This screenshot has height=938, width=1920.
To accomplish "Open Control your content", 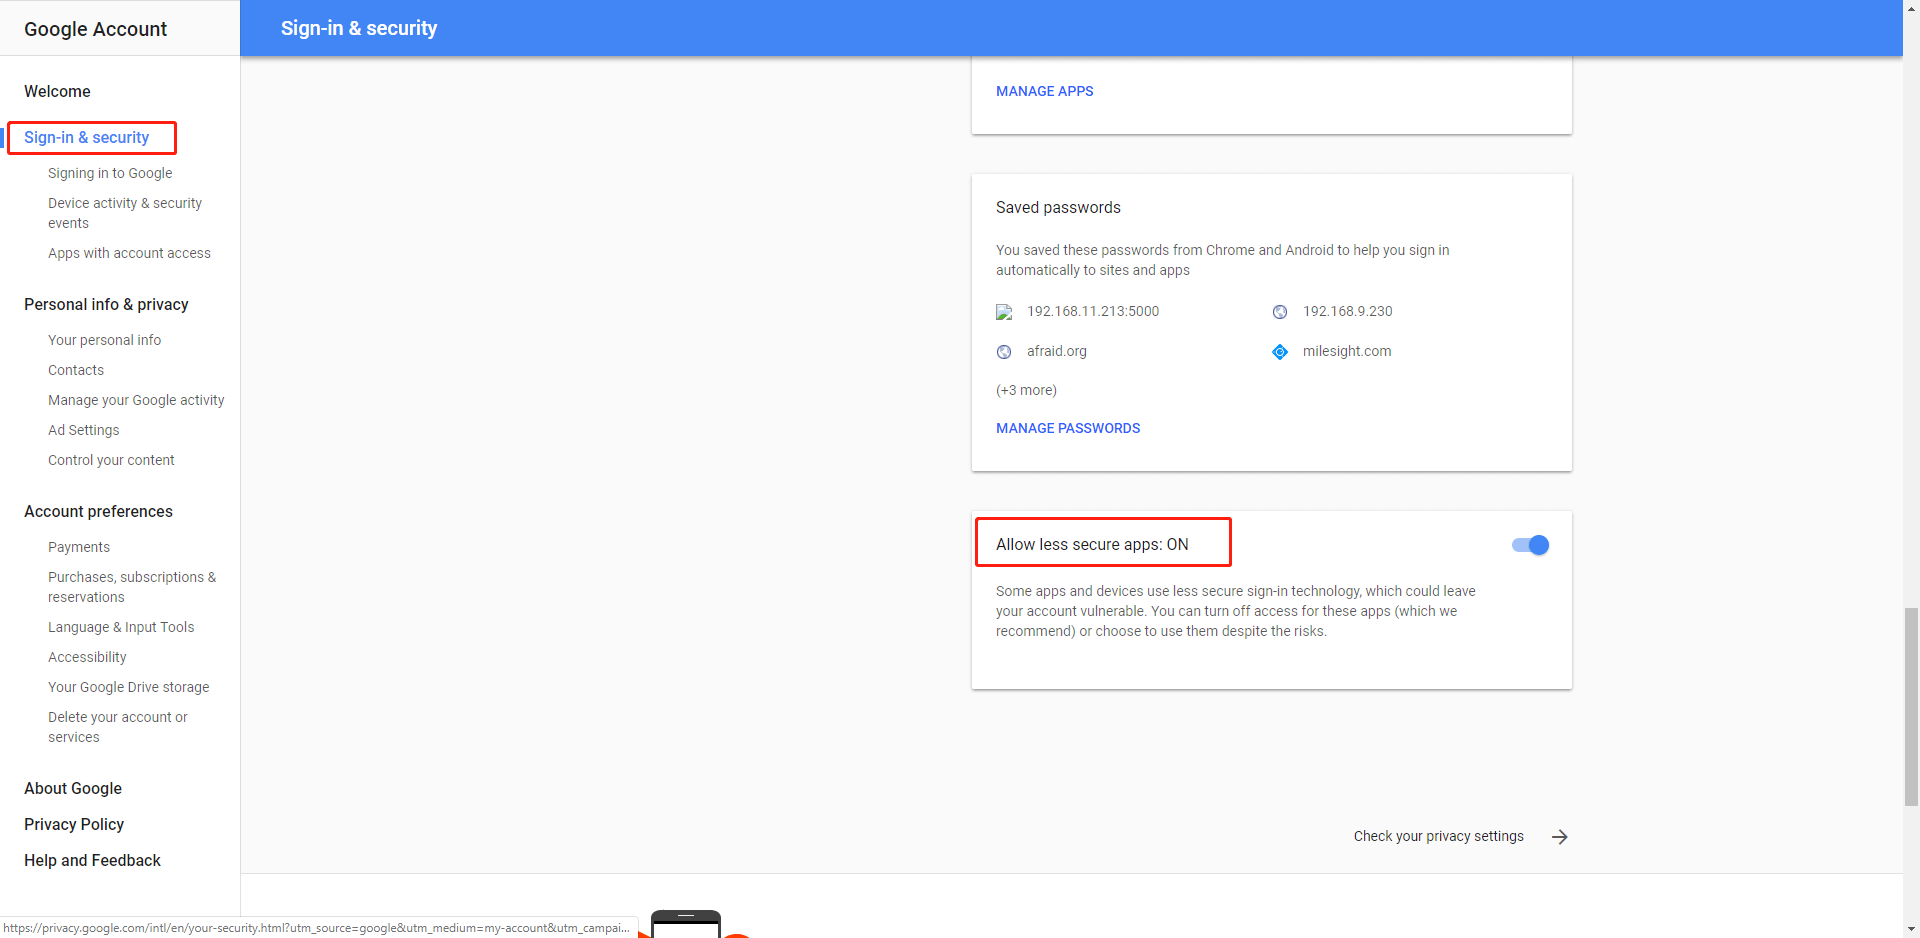I will (111, 460).
